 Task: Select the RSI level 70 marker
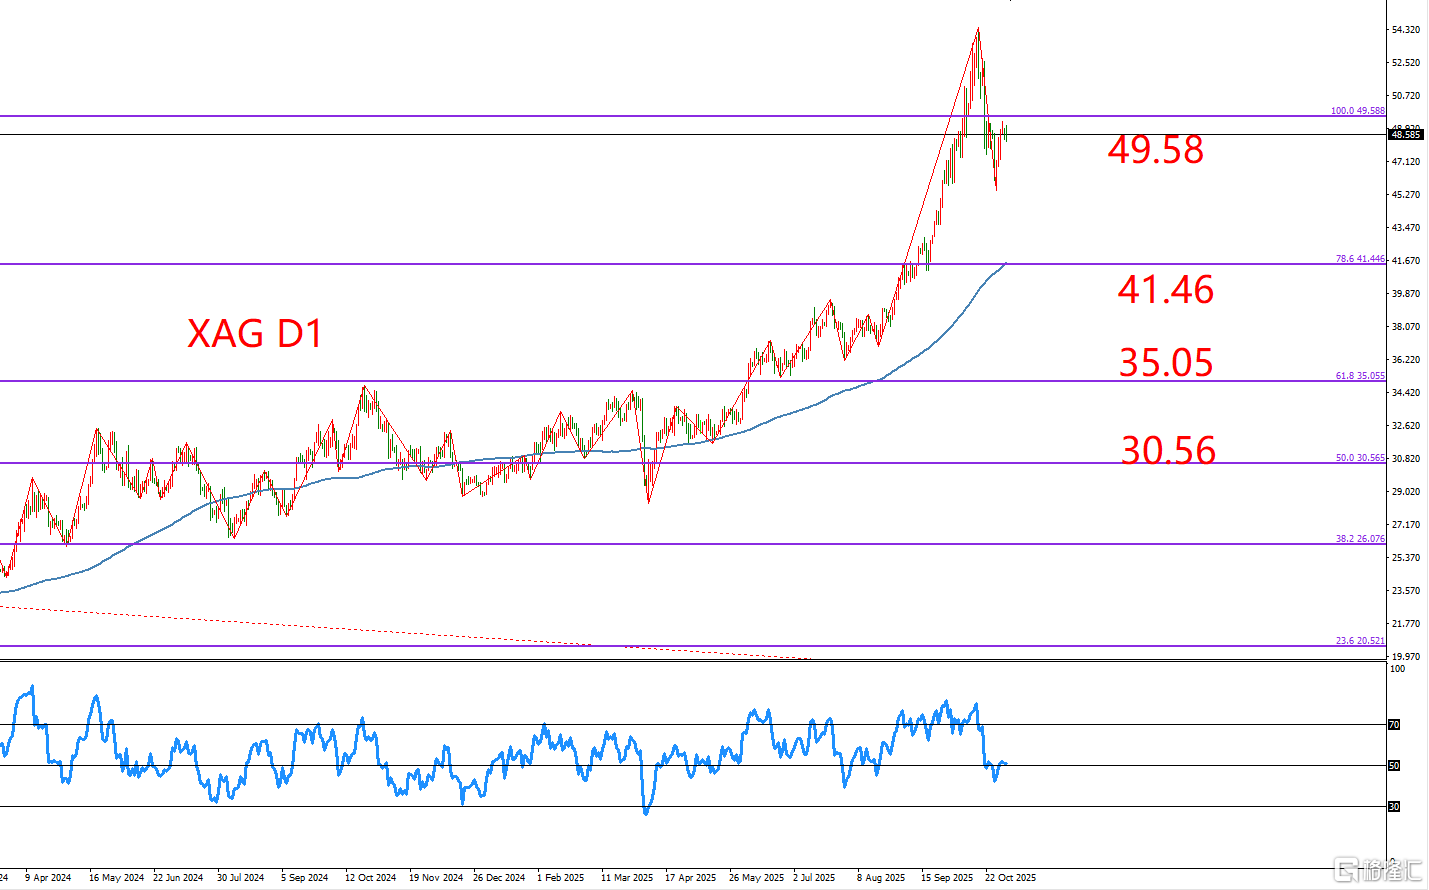click(1394, 724)
